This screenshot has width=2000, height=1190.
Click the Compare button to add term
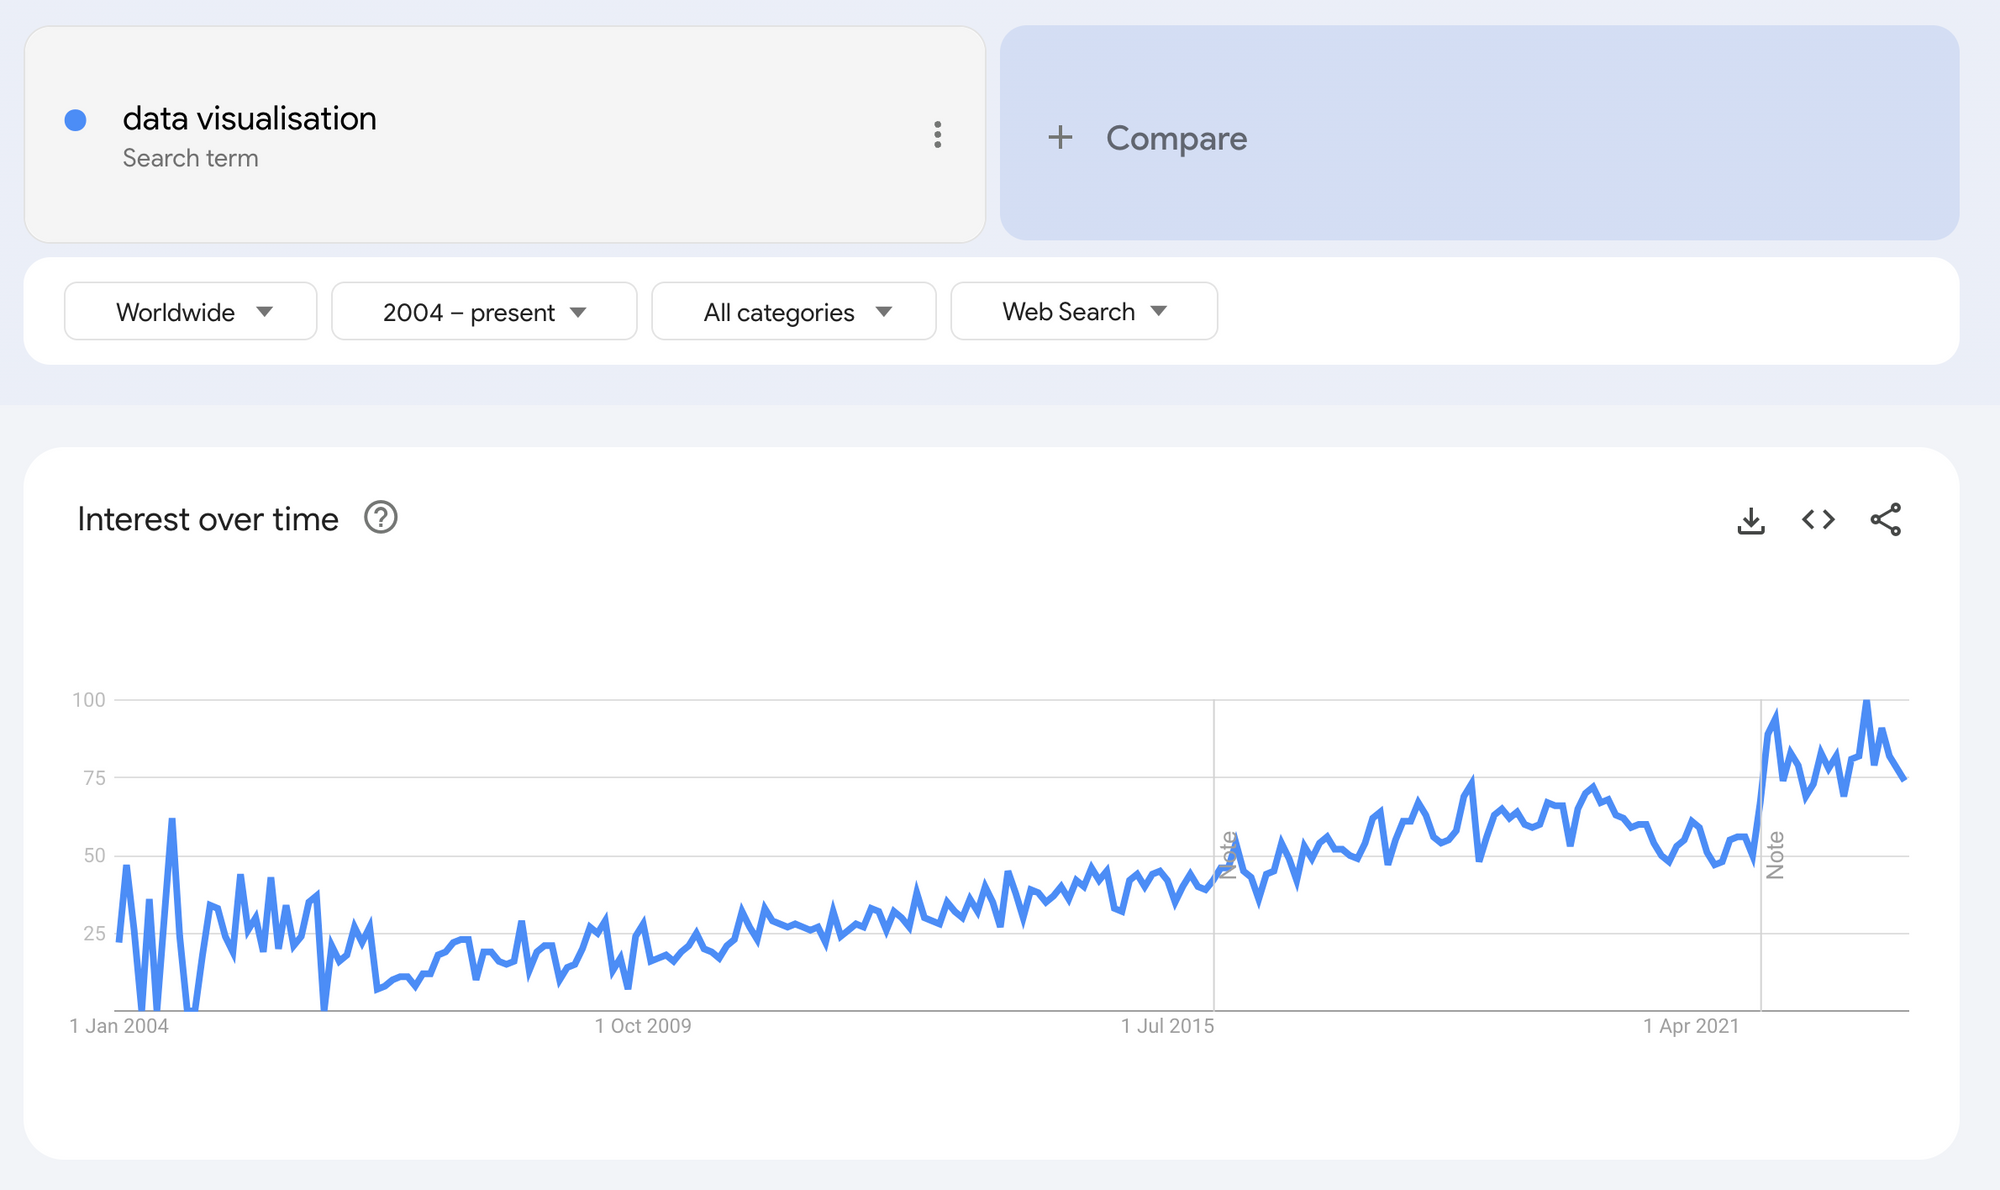pyautogui.click(x=1176, y=138)
